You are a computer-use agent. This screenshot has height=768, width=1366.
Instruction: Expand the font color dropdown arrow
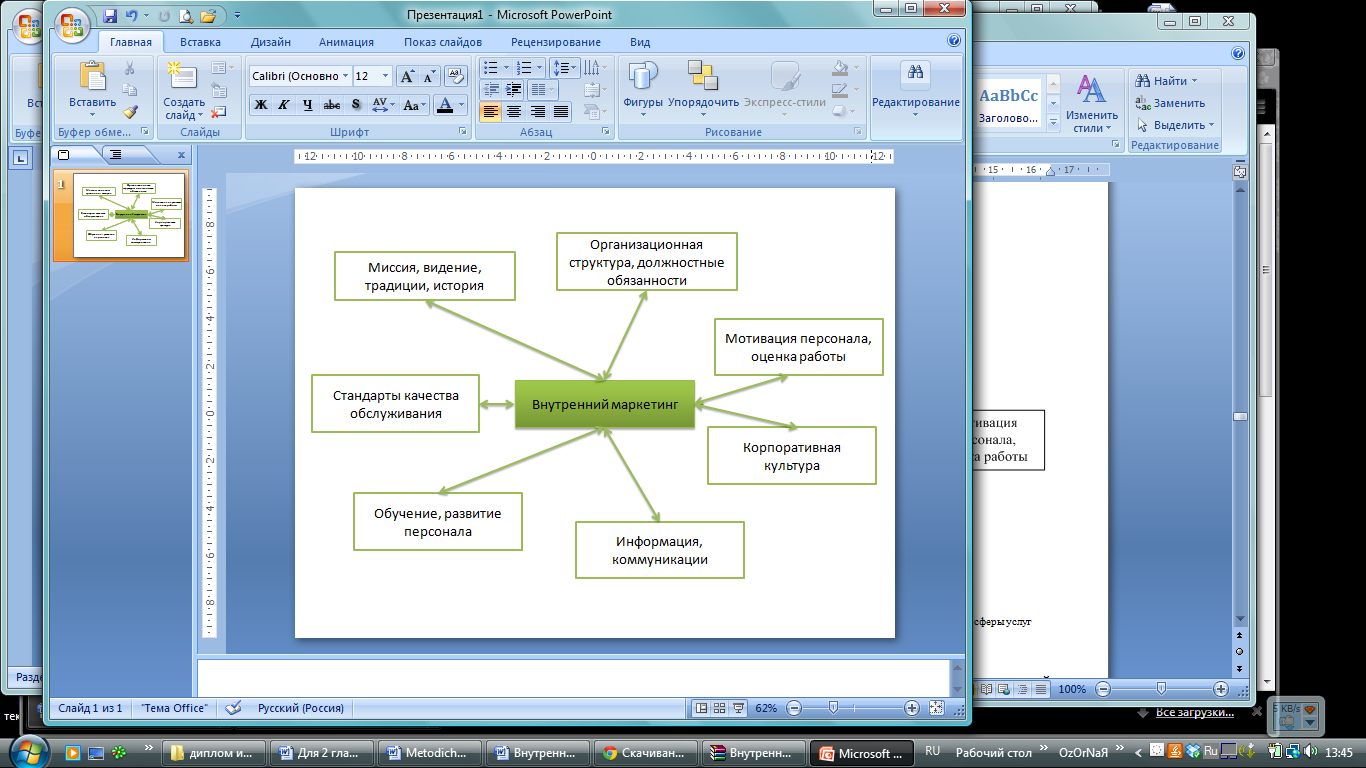coord(462,105)
